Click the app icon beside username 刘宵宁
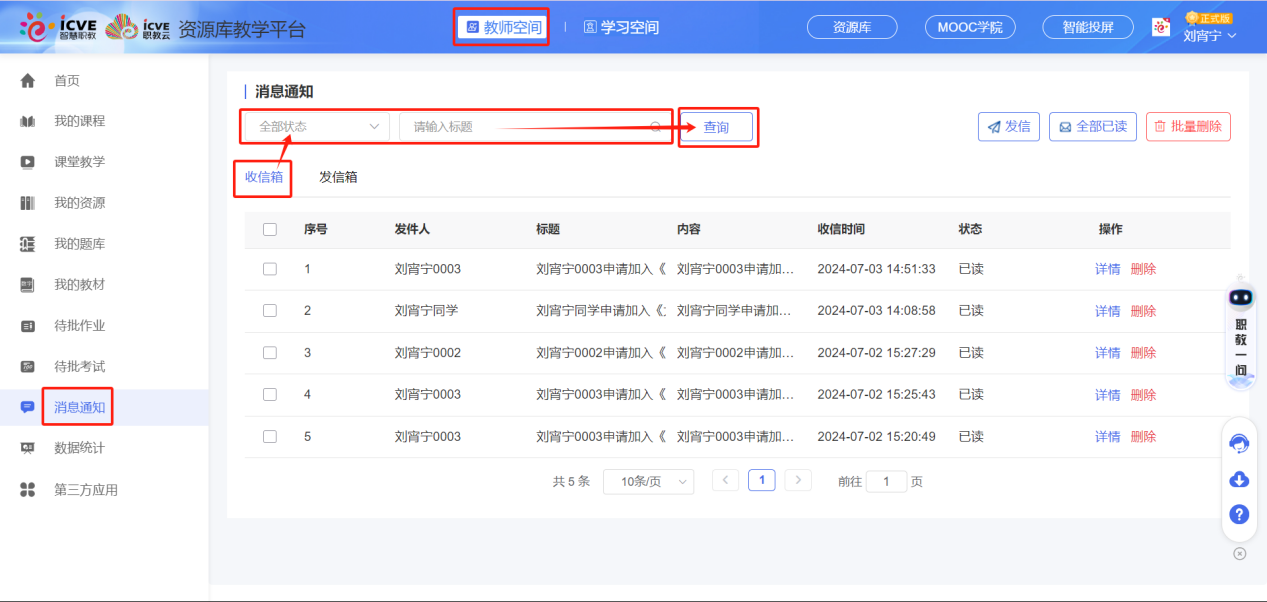 tap(1160, 27)
